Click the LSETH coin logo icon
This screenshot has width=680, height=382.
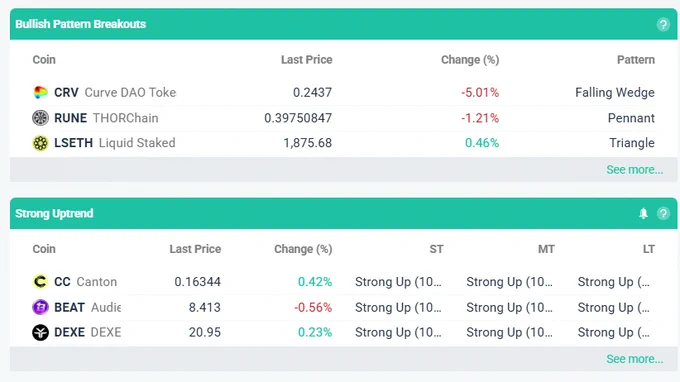40,143
